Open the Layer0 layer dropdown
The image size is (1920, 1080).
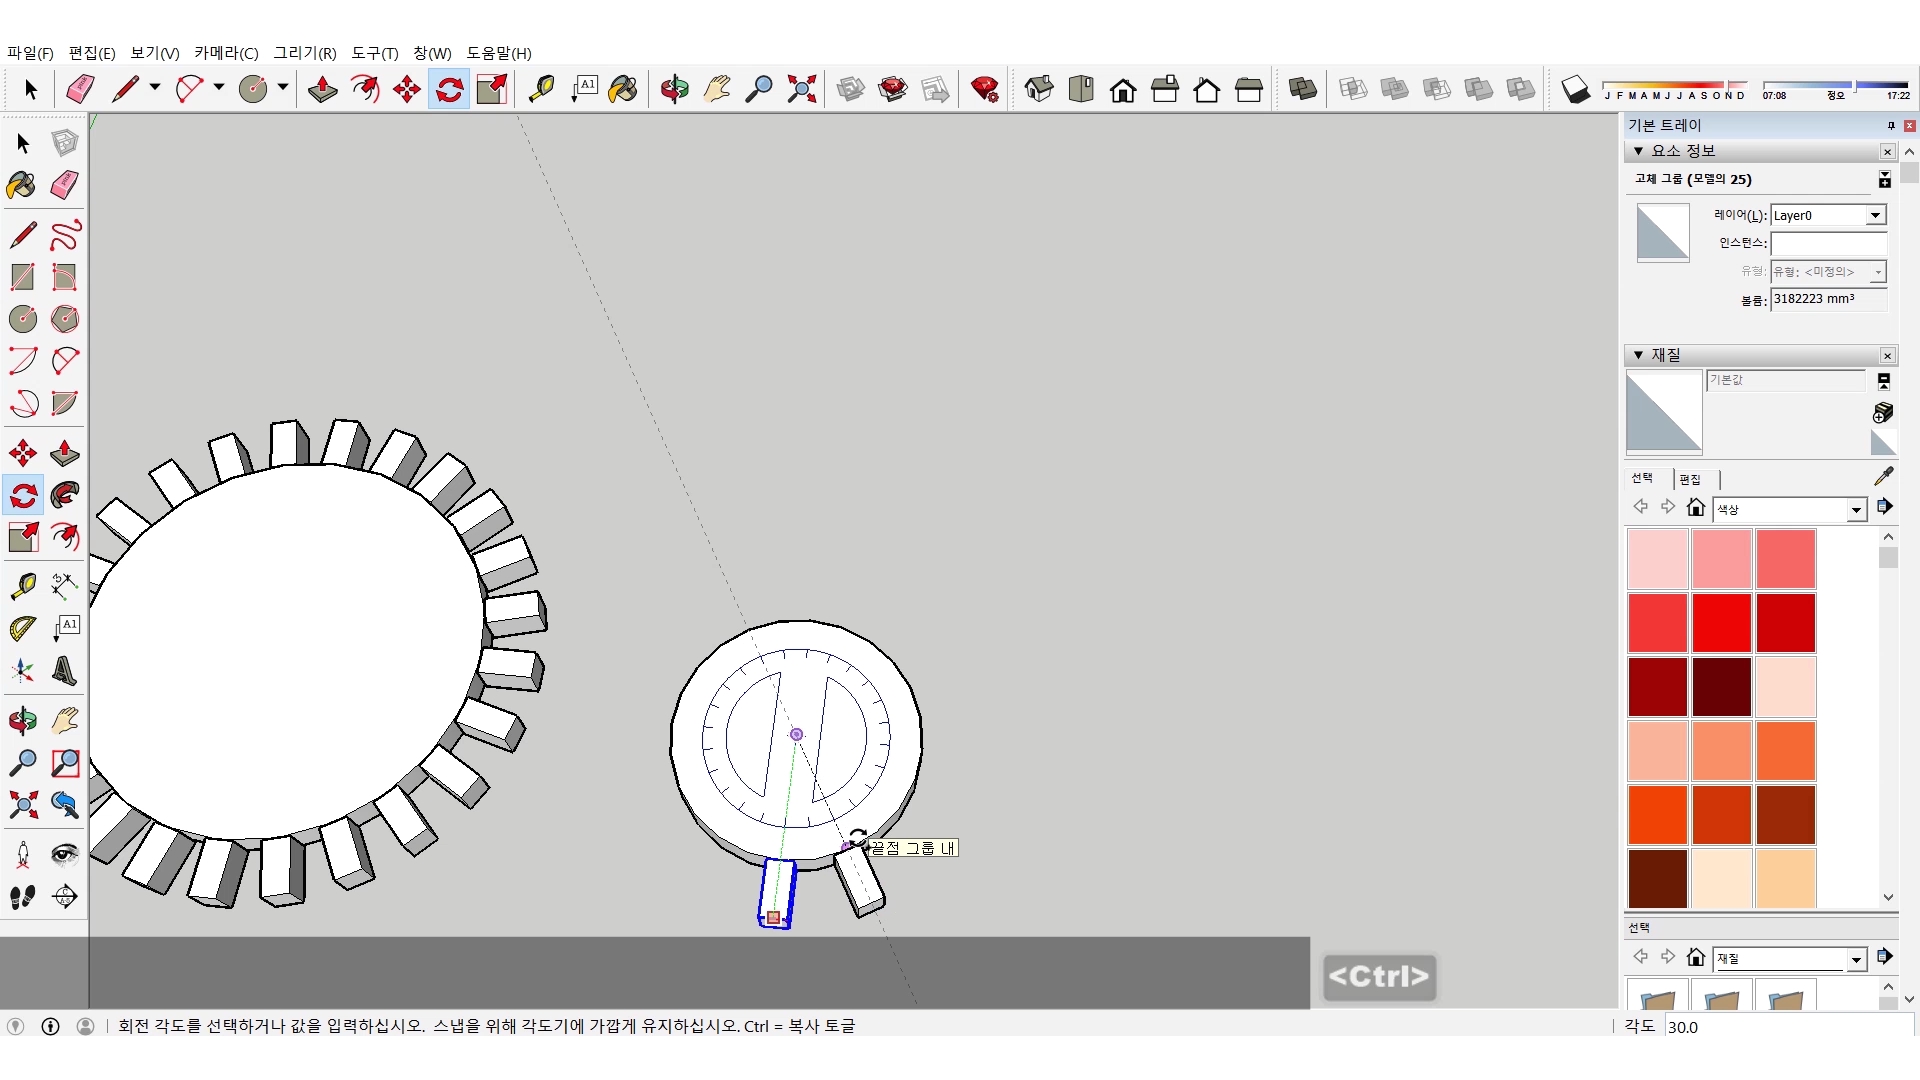point(1875,216)
